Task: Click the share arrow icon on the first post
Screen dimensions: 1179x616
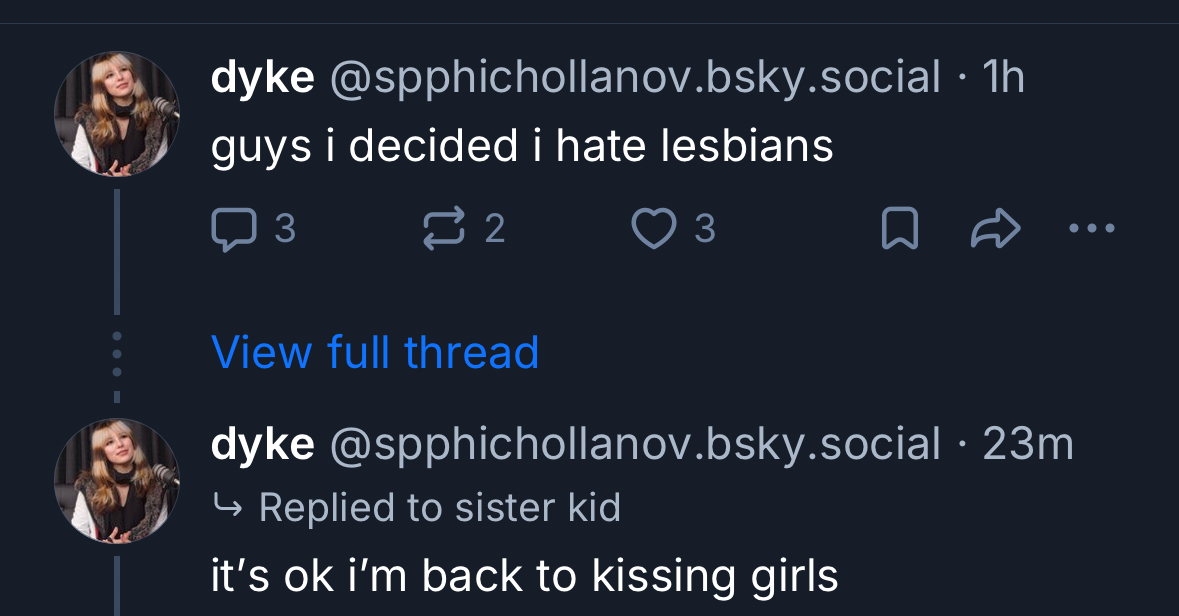Action: [995, 231]
